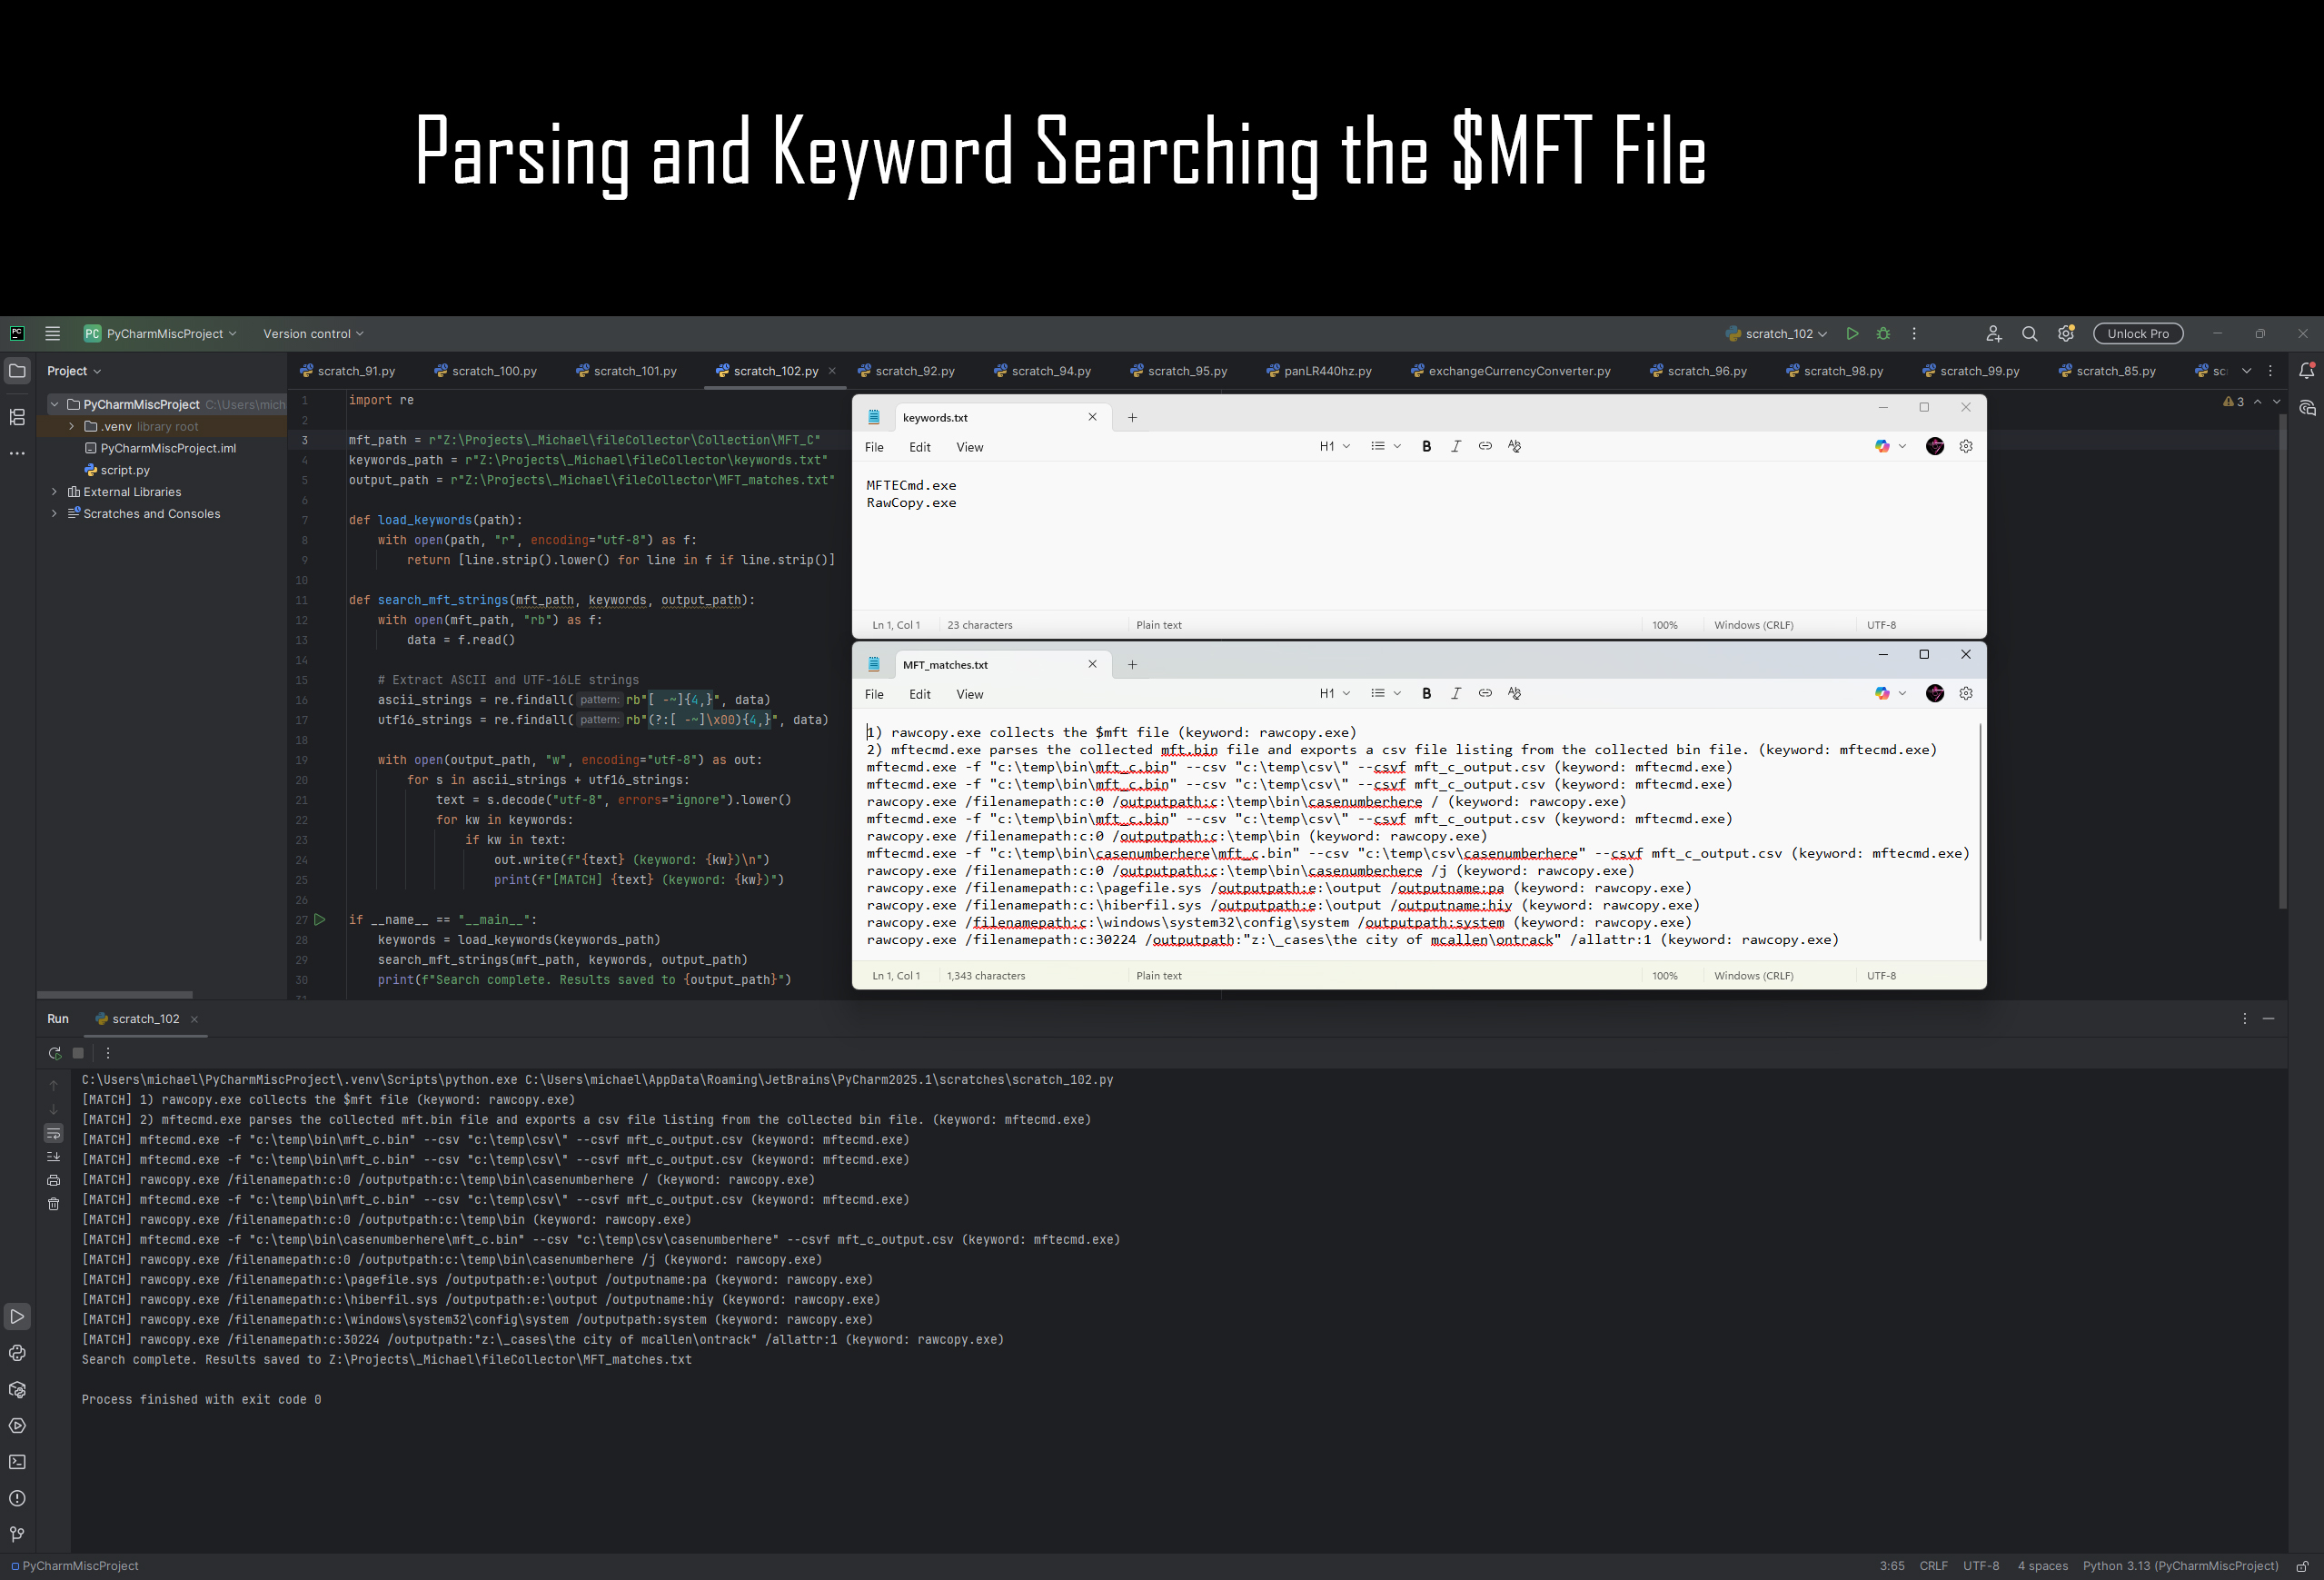The height and width of the screenshot is (1580, 2324).
Task: Open the Terminal tool window icon
Action: click(17, 1462)
